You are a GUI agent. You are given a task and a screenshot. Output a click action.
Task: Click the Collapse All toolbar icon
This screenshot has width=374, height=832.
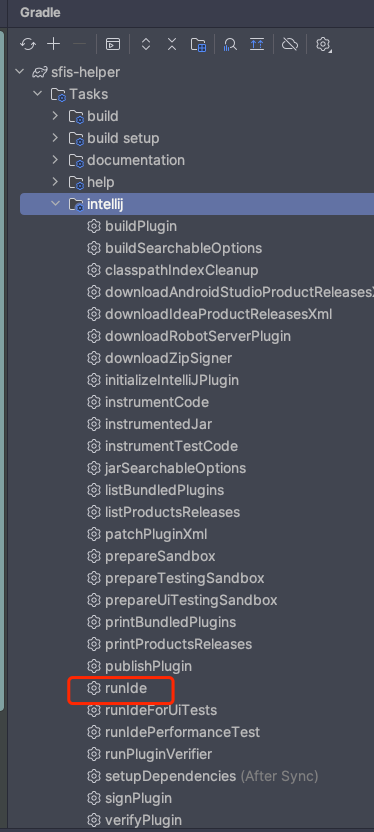(172, 44)
